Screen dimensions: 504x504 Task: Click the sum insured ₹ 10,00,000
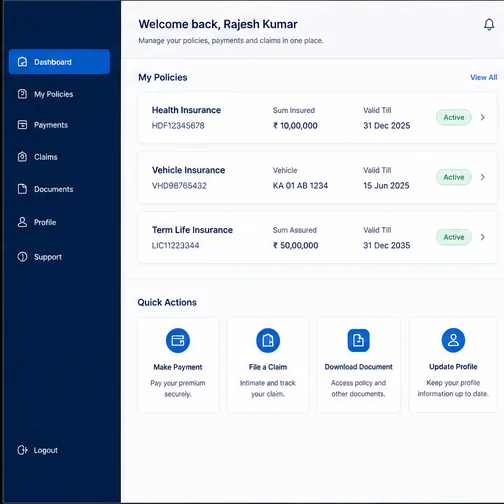[295, 126]
